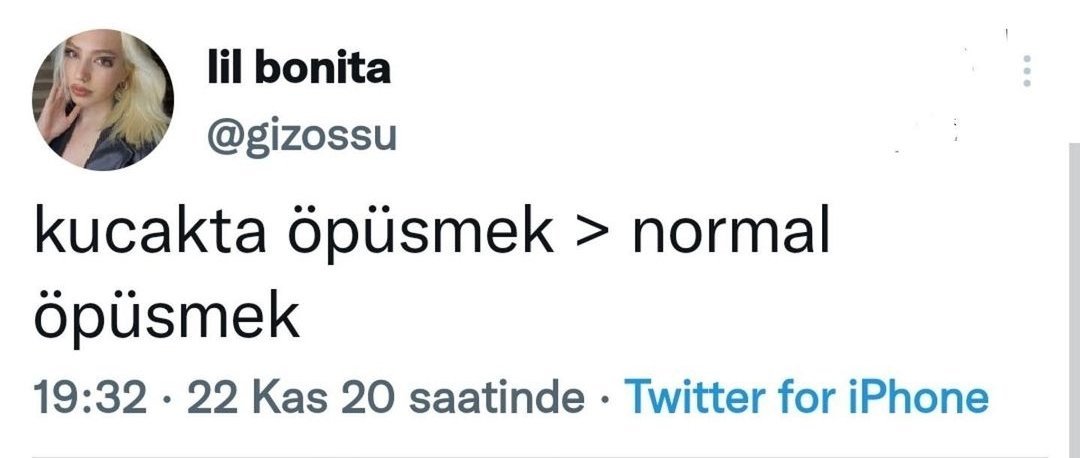1080x458 pixels.
Task: Click the @gizossu handle
Action: click(299, 135)
